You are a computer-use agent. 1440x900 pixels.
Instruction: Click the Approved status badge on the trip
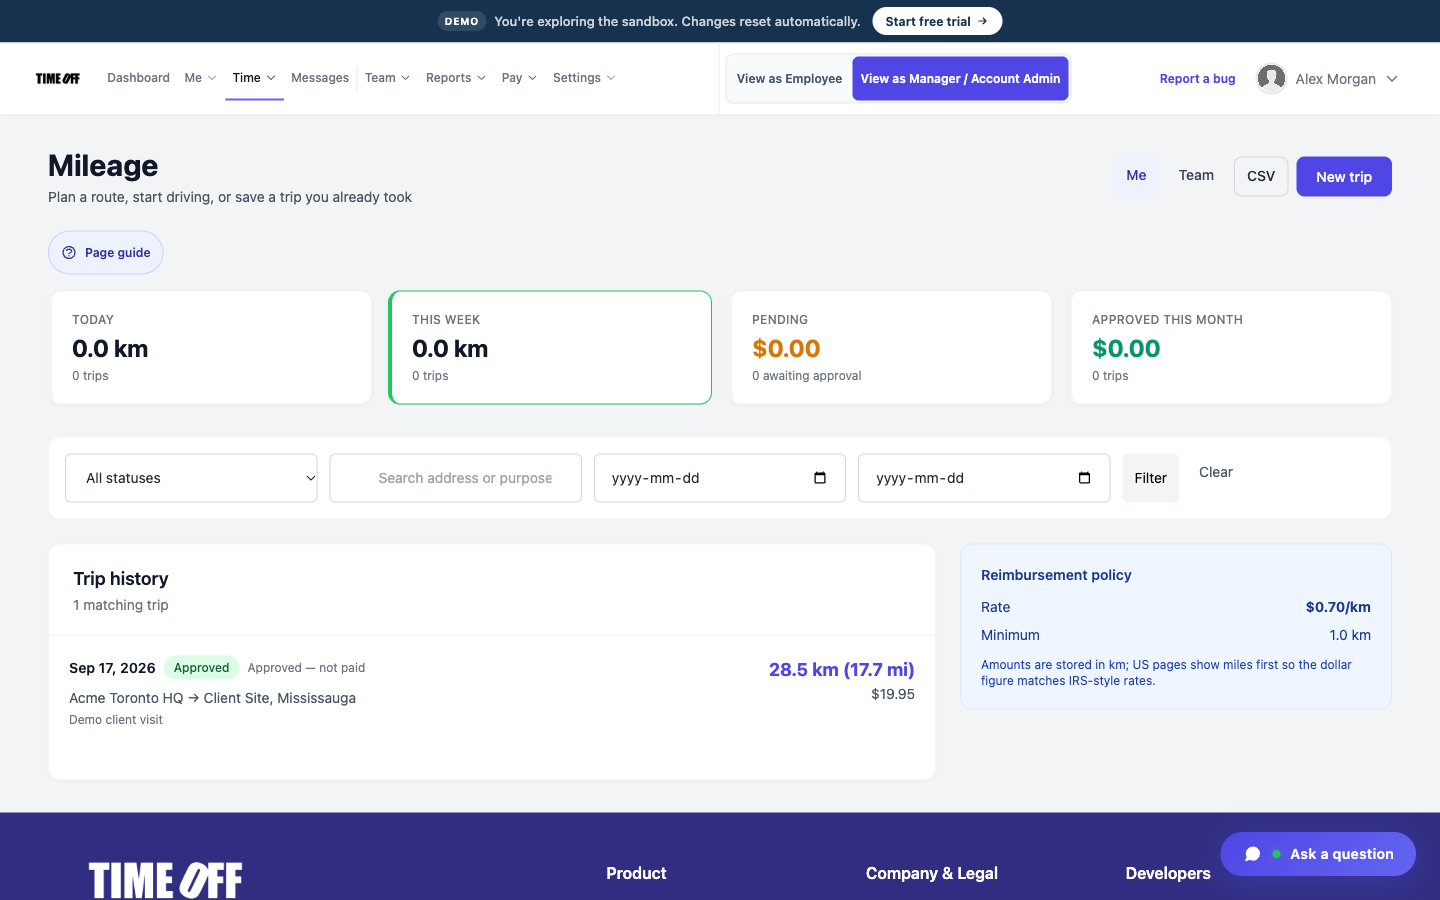(x=201, y=668)
